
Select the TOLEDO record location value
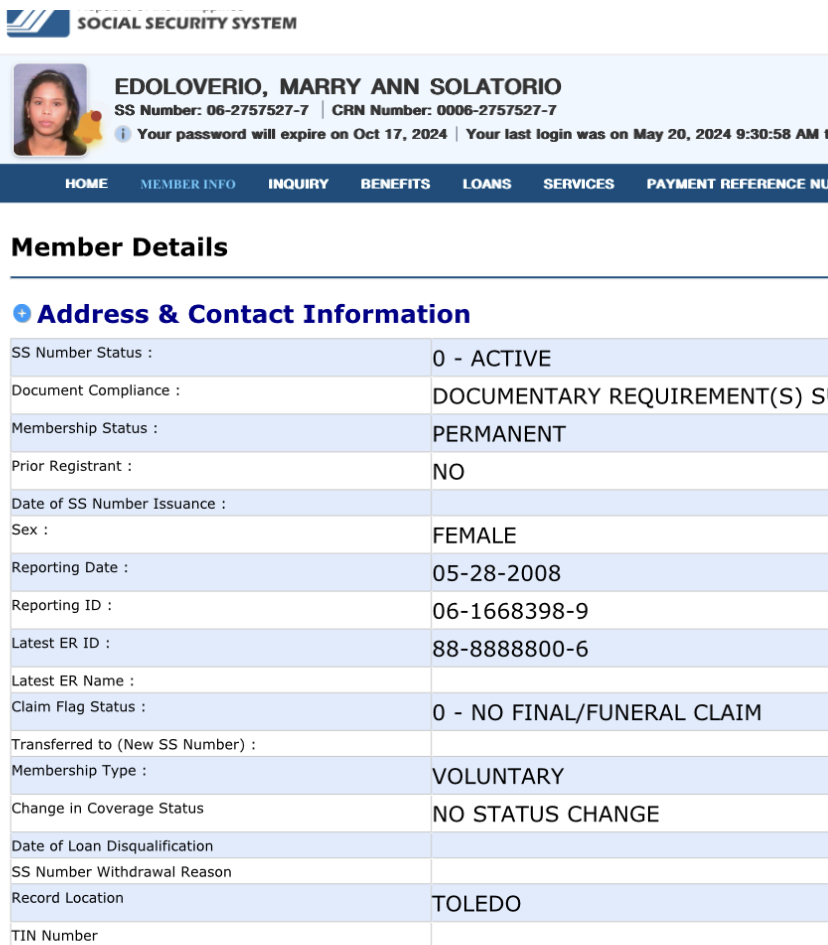tap(476, 904)
